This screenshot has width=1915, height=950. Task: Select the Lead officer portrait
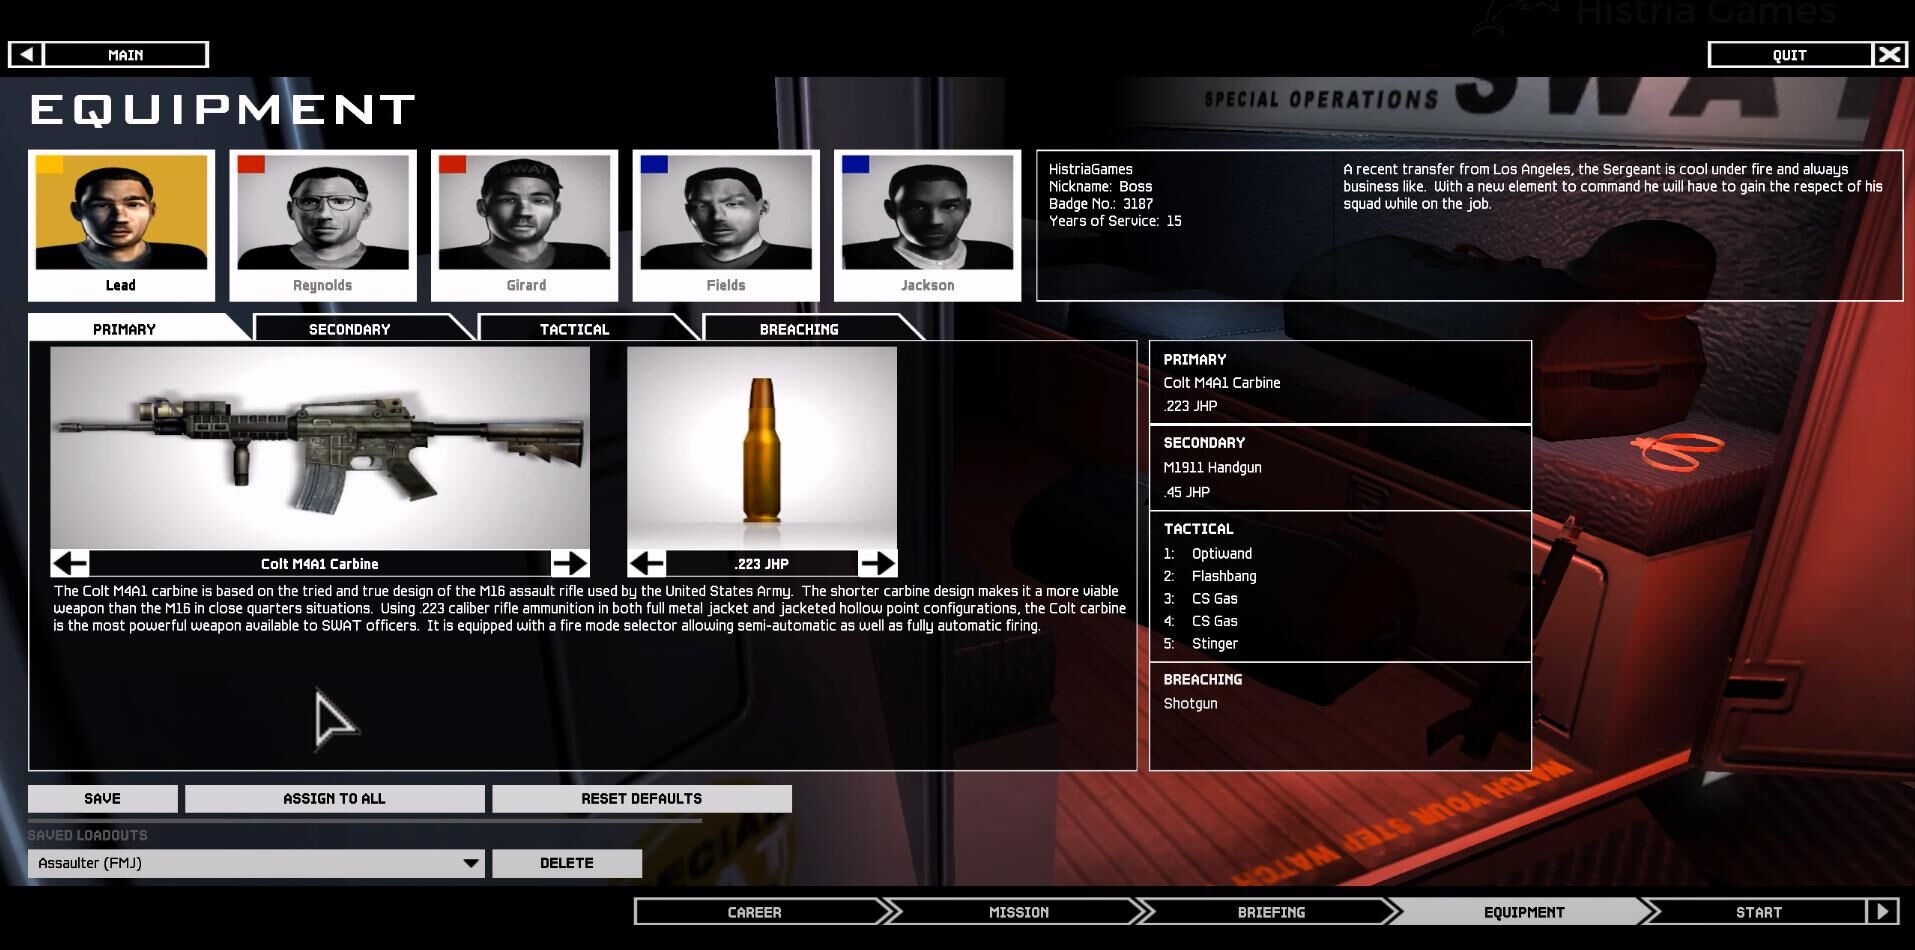click(x=121, y=225)
